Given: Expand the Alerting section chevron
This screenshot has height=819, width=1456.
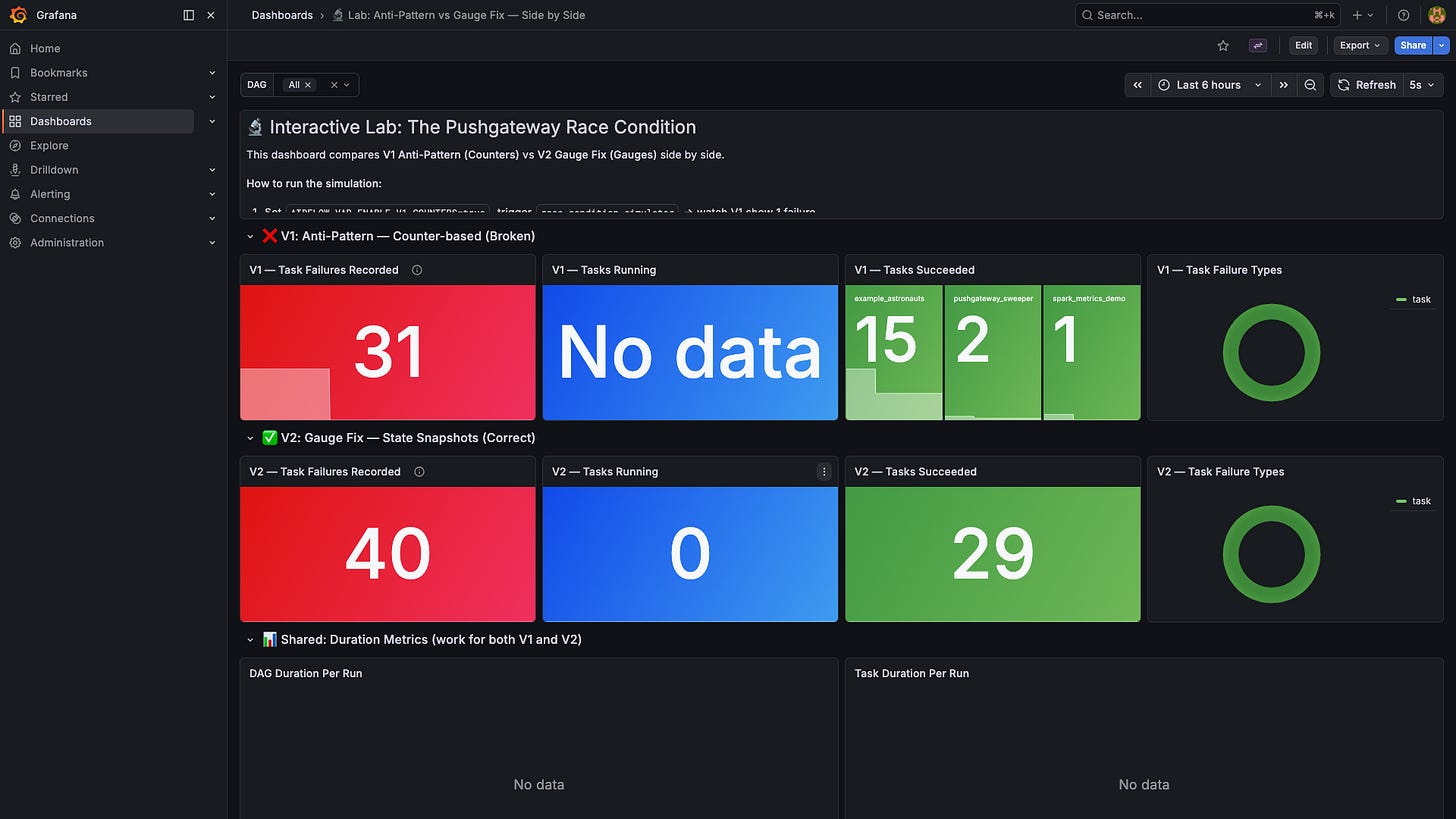Looking at the screenshot, I should tap(212, 194).
